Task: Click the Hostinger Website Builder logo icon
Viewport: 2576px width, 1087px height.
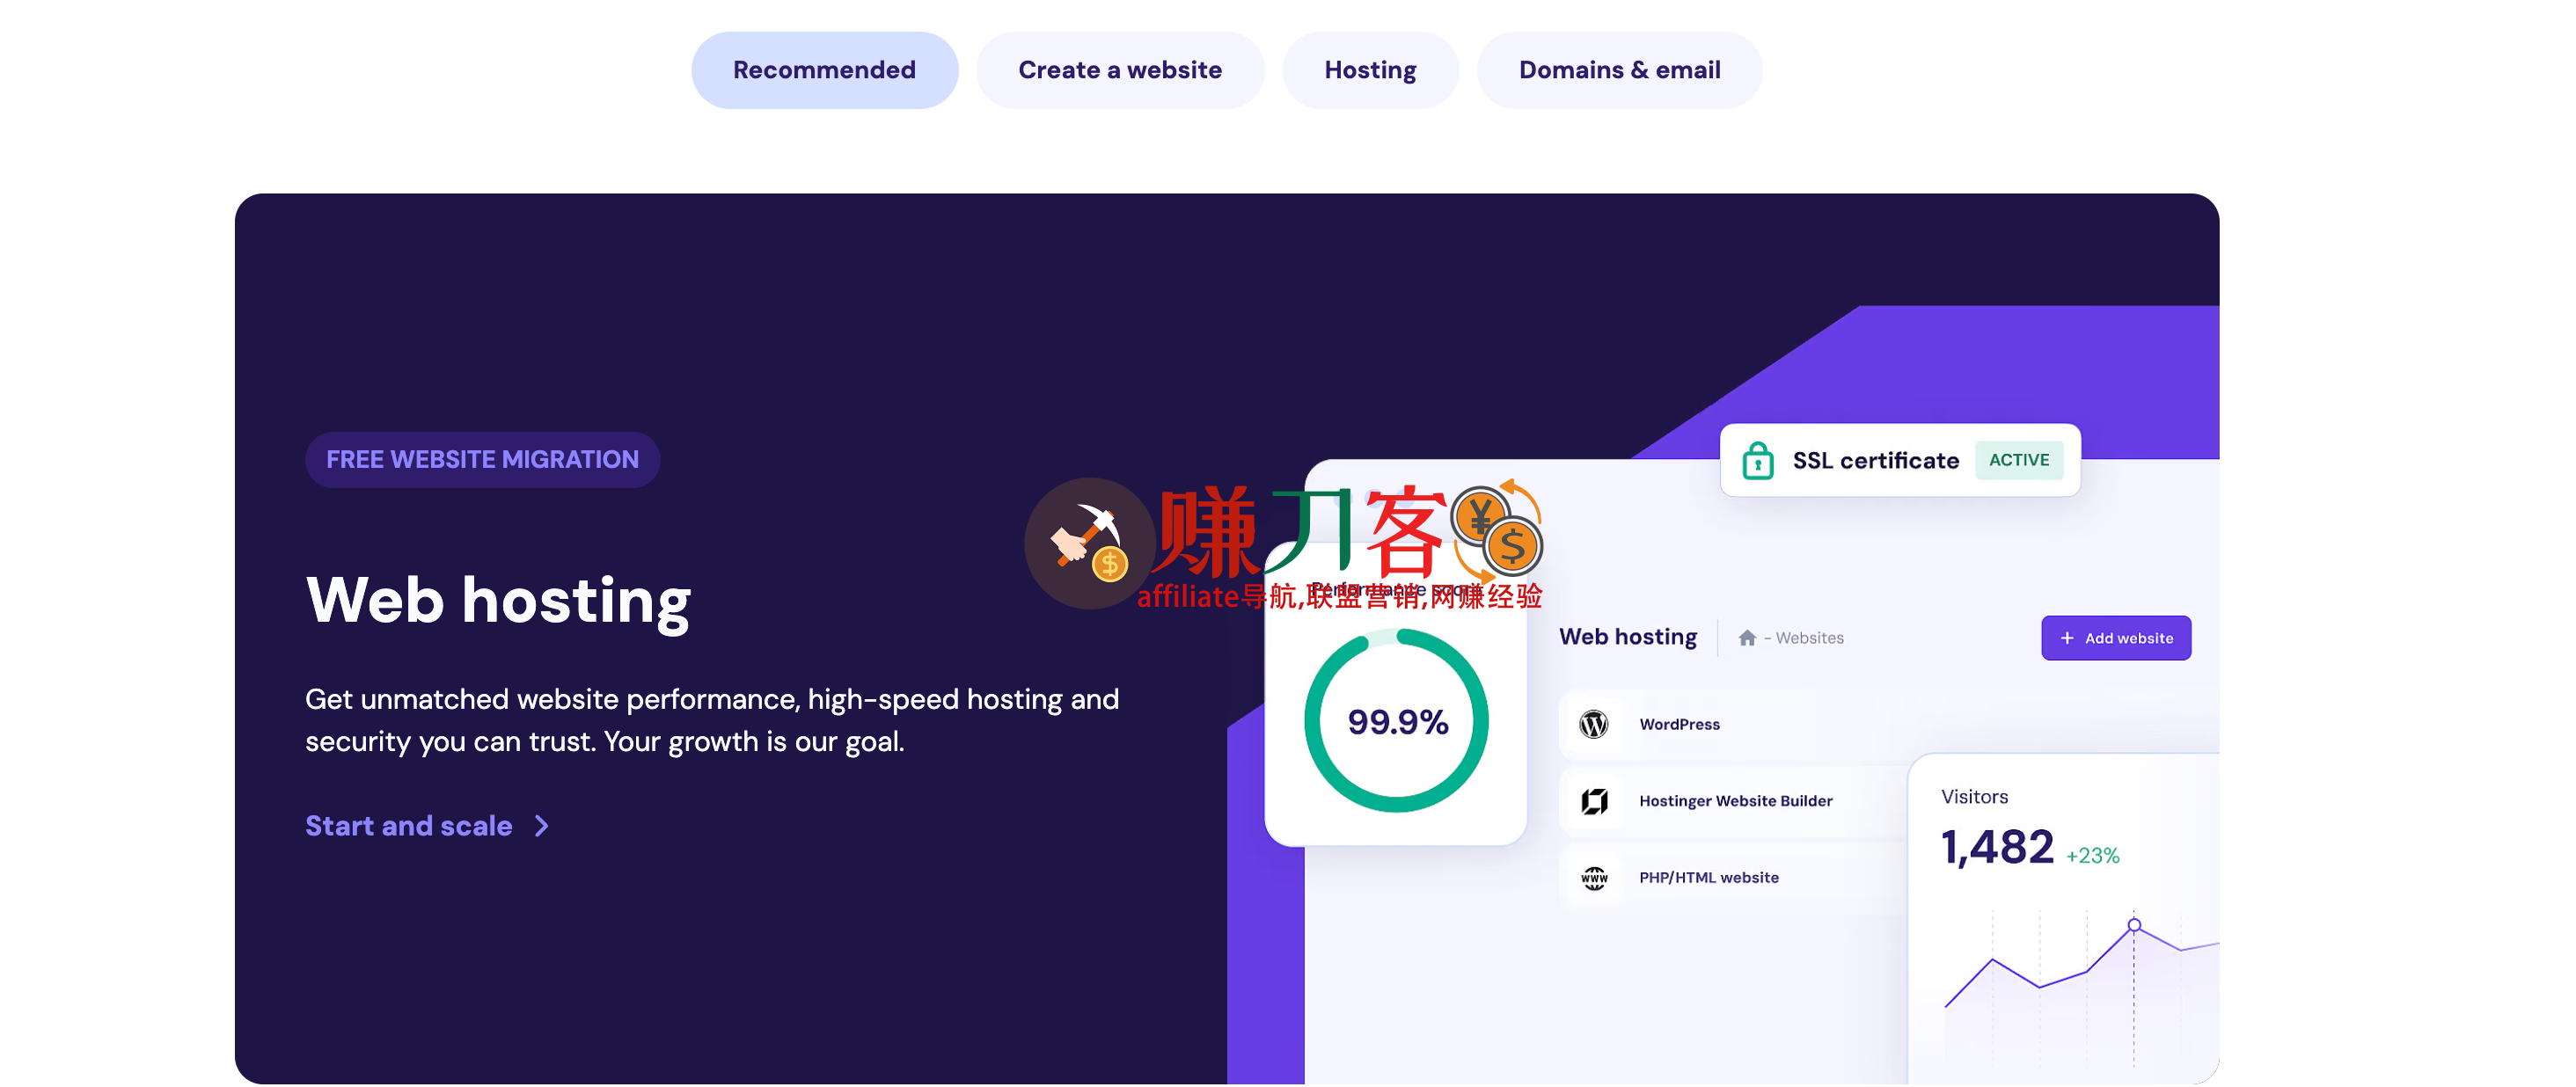Action: [x=1593, y=801]
